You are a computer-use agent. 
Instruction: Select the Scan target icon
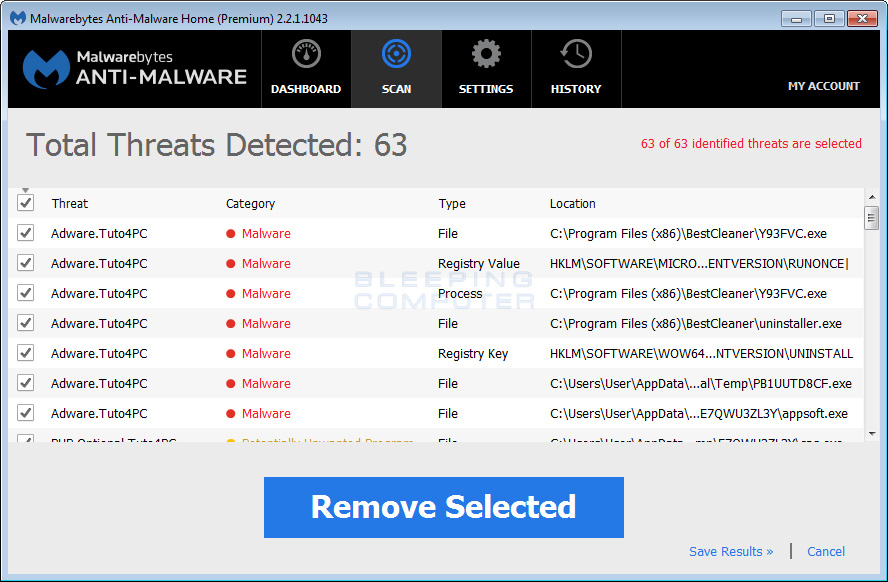(396, 55)
